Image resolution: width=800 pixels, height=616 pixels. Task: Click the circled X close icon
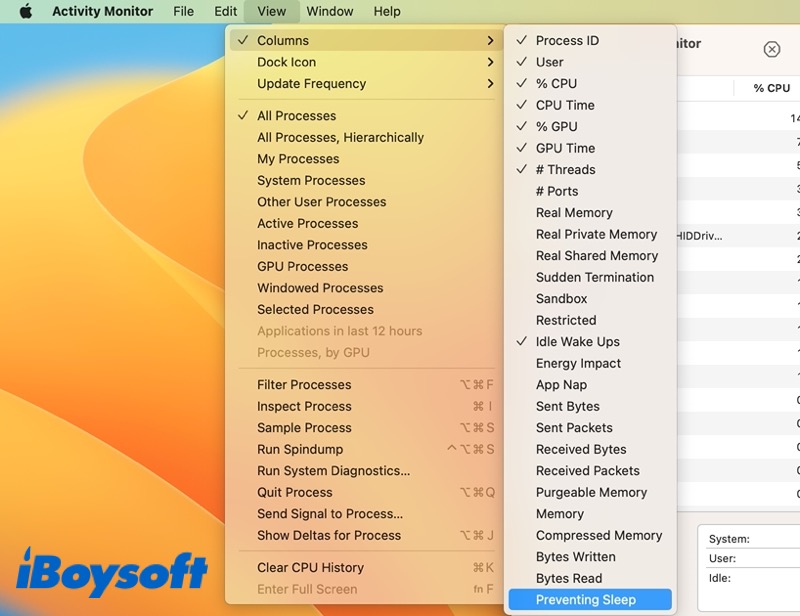[x=771, y=49]
